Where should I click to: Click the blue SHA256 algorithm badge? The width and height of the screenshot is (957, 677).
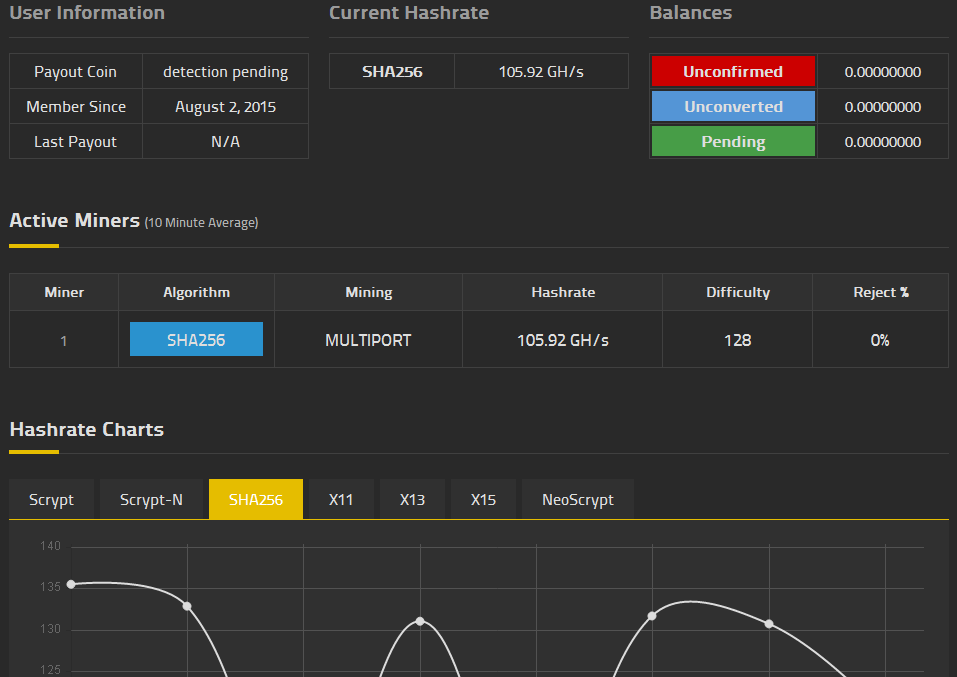click(x=197, y=339)
